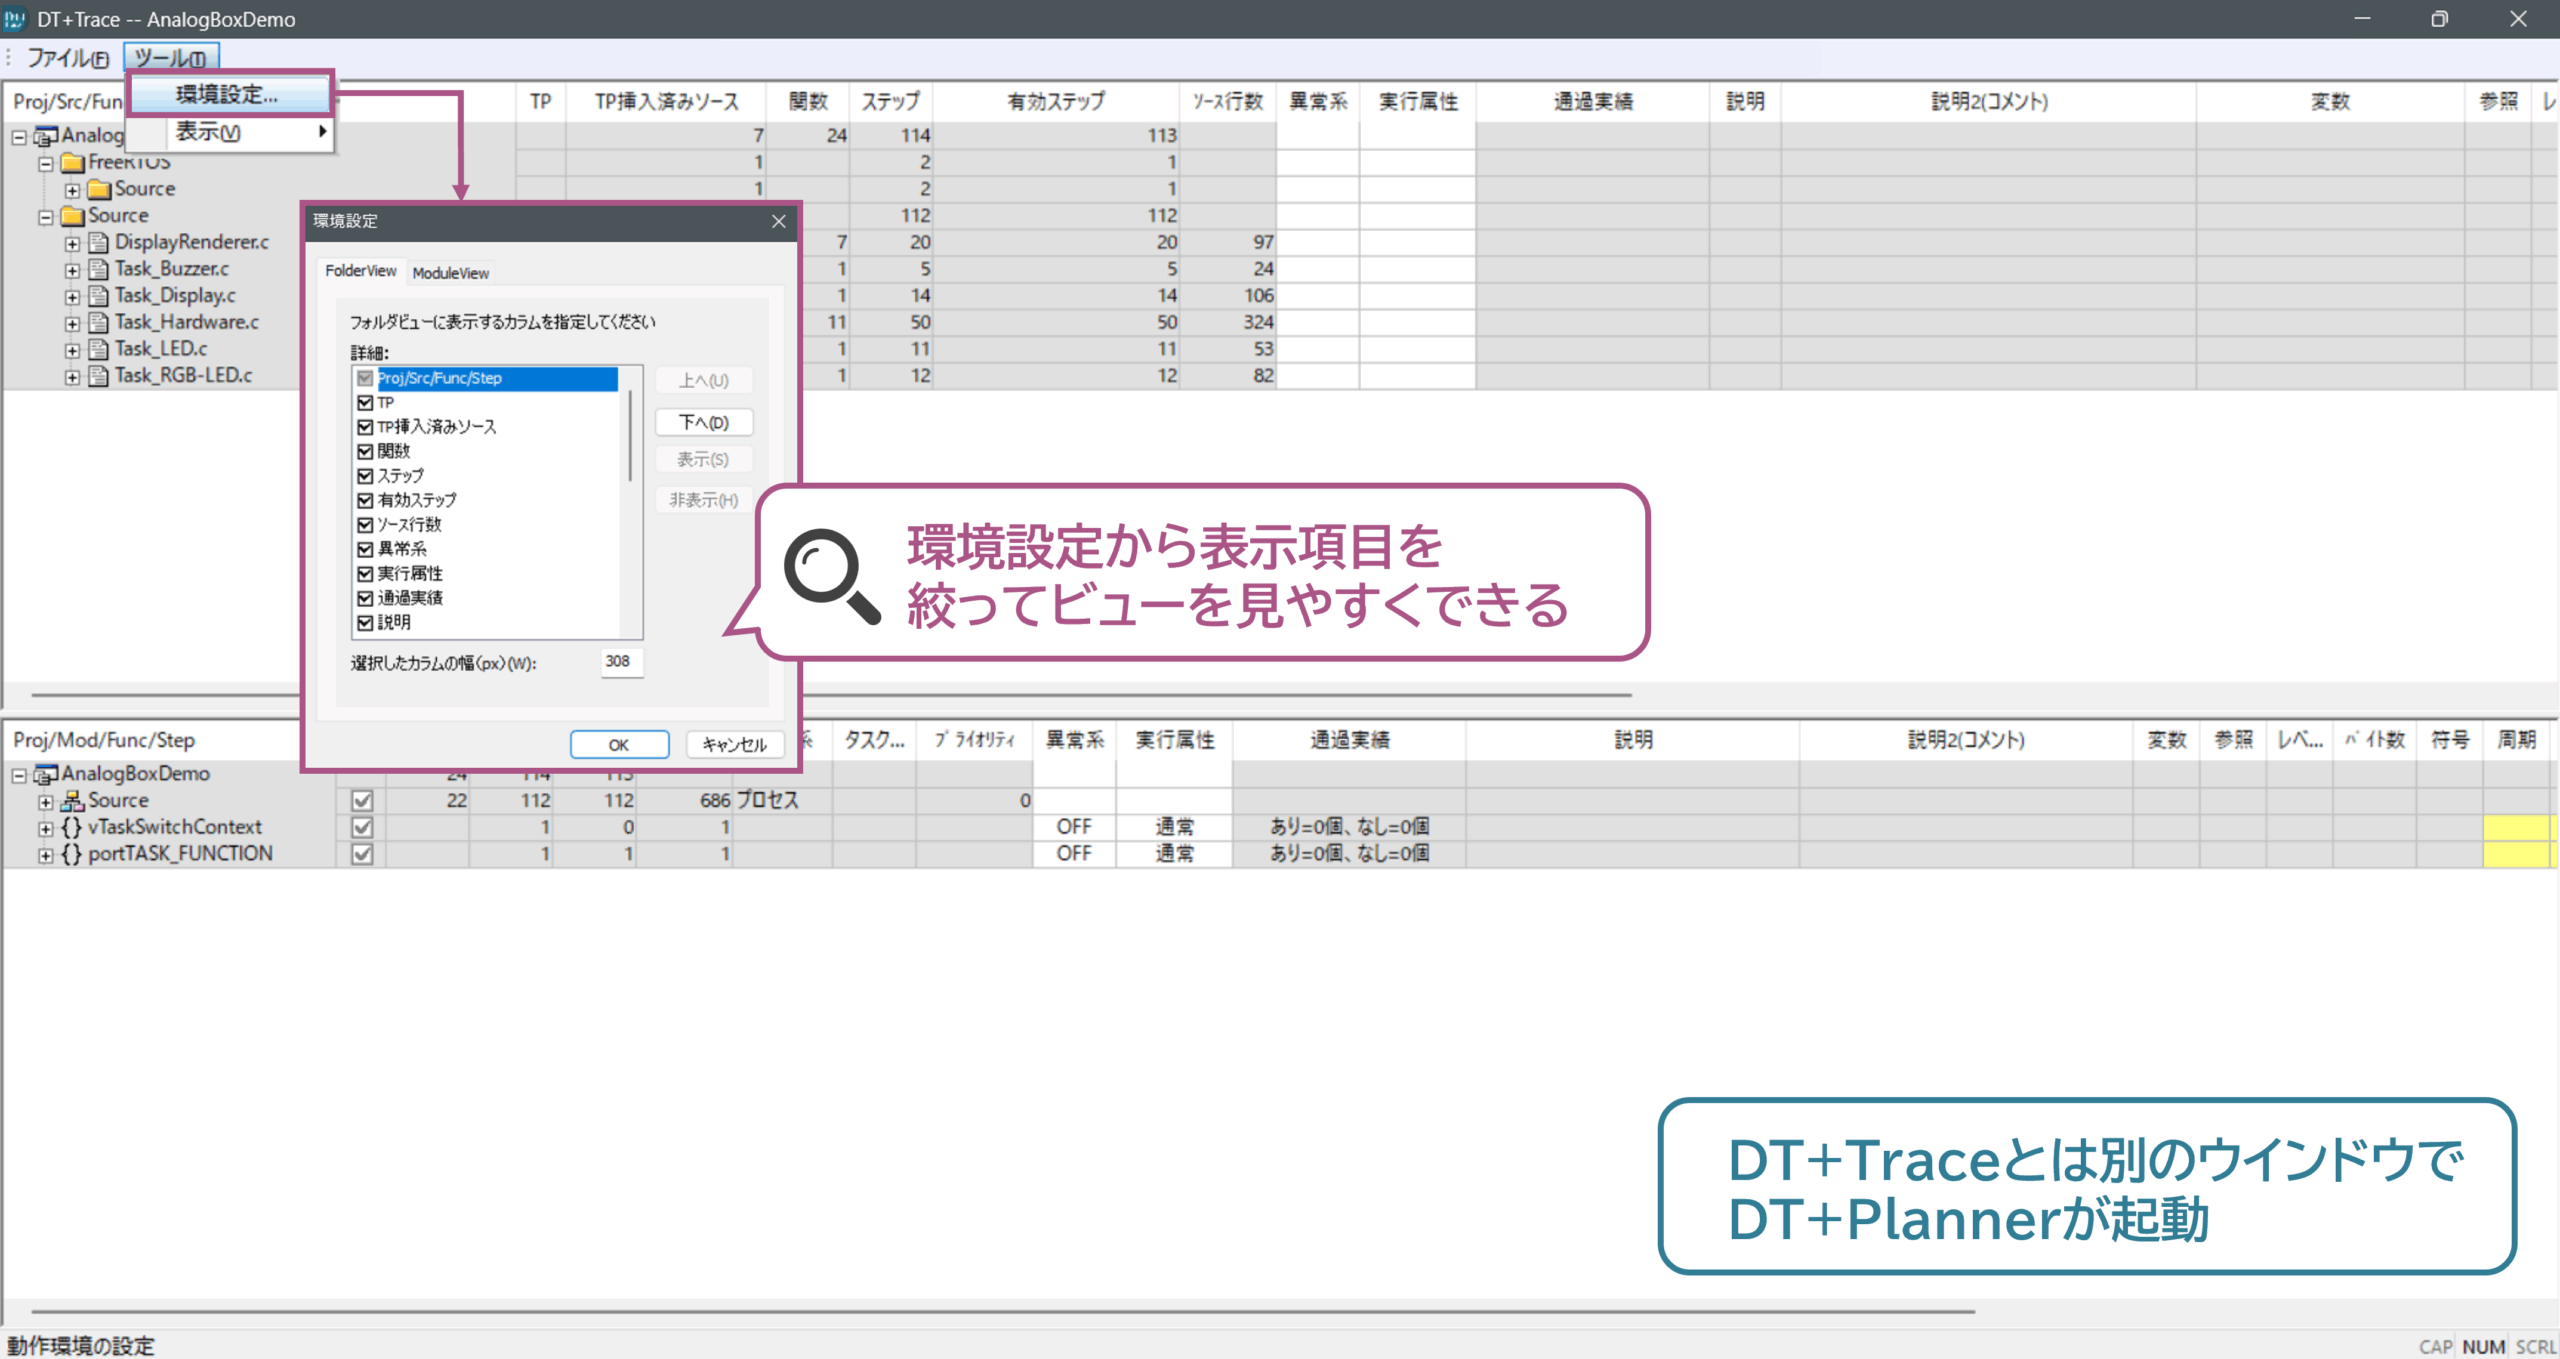
Task: Expand the Task_Hardware.c tree node
Action: 72,323
